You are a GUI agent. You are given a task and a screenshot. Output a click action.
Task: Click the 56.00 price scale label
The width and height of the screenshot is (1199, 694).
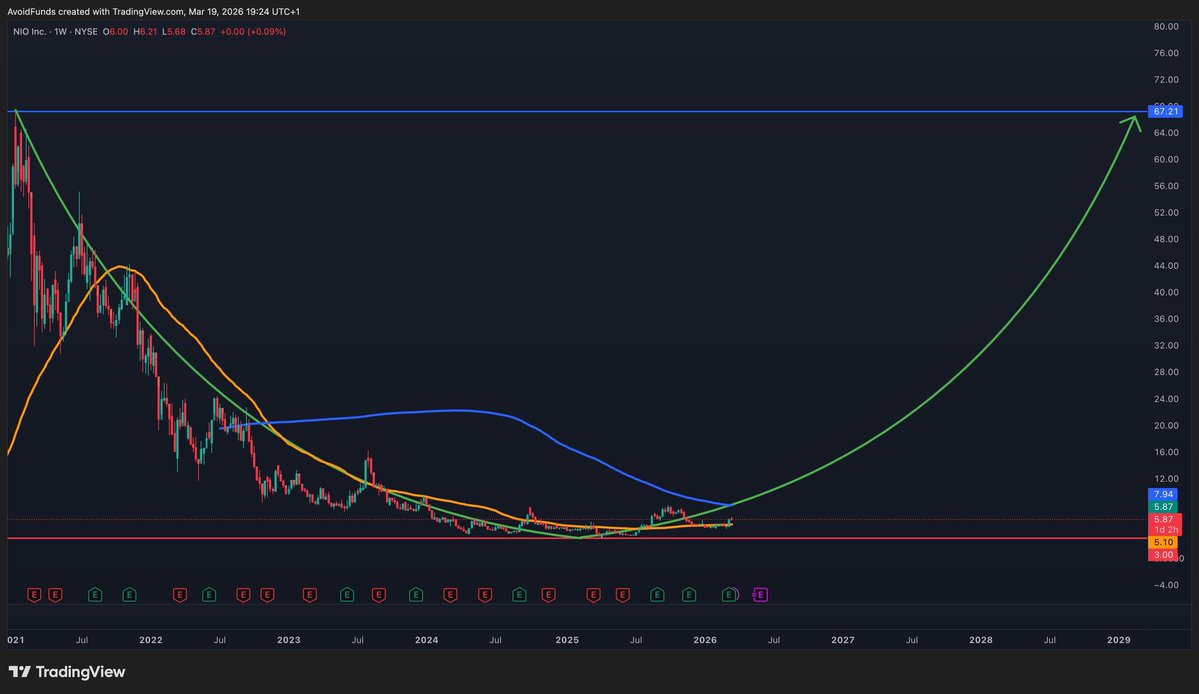1166,186
